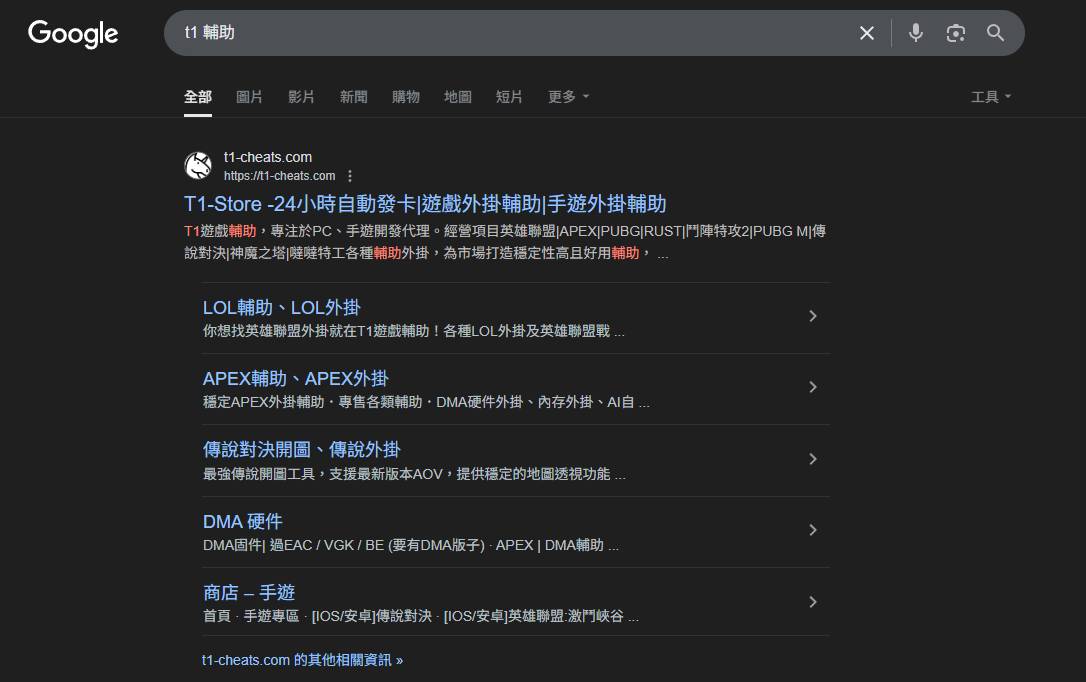Image resolution: width=1086 pixels, height=682 pixels.
Task: Open the 工具 dropdown
Action: pyautogui.click(x=990, y=97)
